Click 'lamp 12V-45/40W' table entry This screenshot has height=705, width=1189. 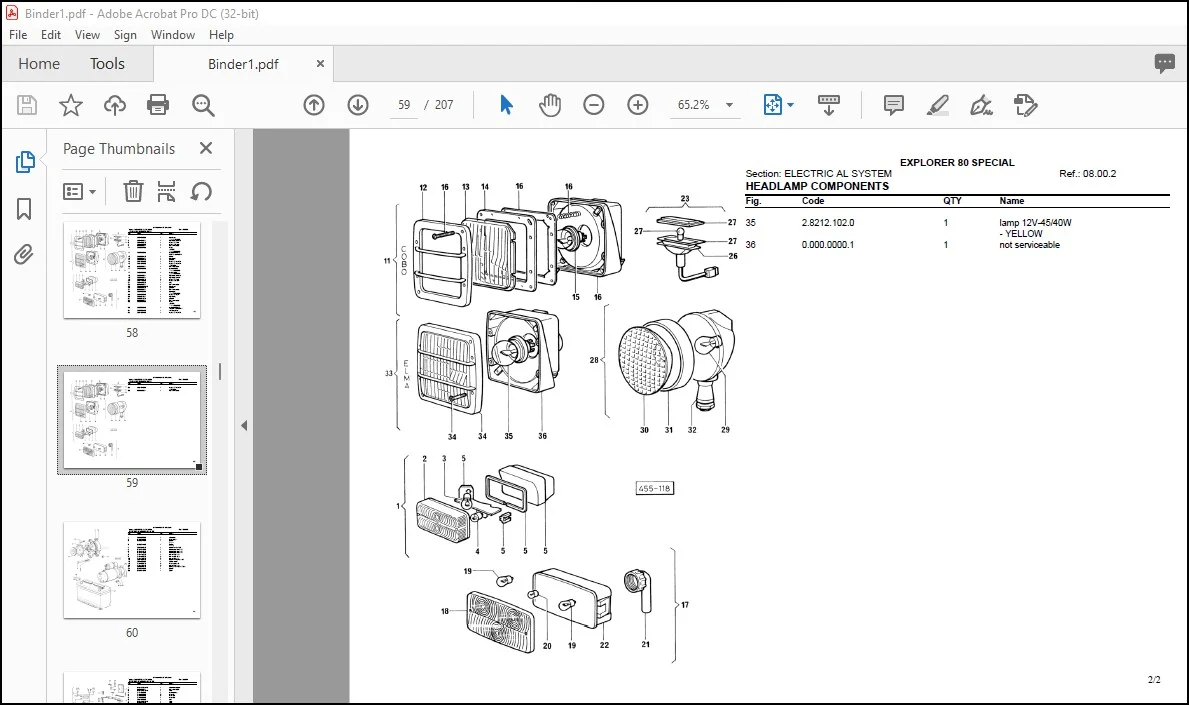tap(1035, 223)
